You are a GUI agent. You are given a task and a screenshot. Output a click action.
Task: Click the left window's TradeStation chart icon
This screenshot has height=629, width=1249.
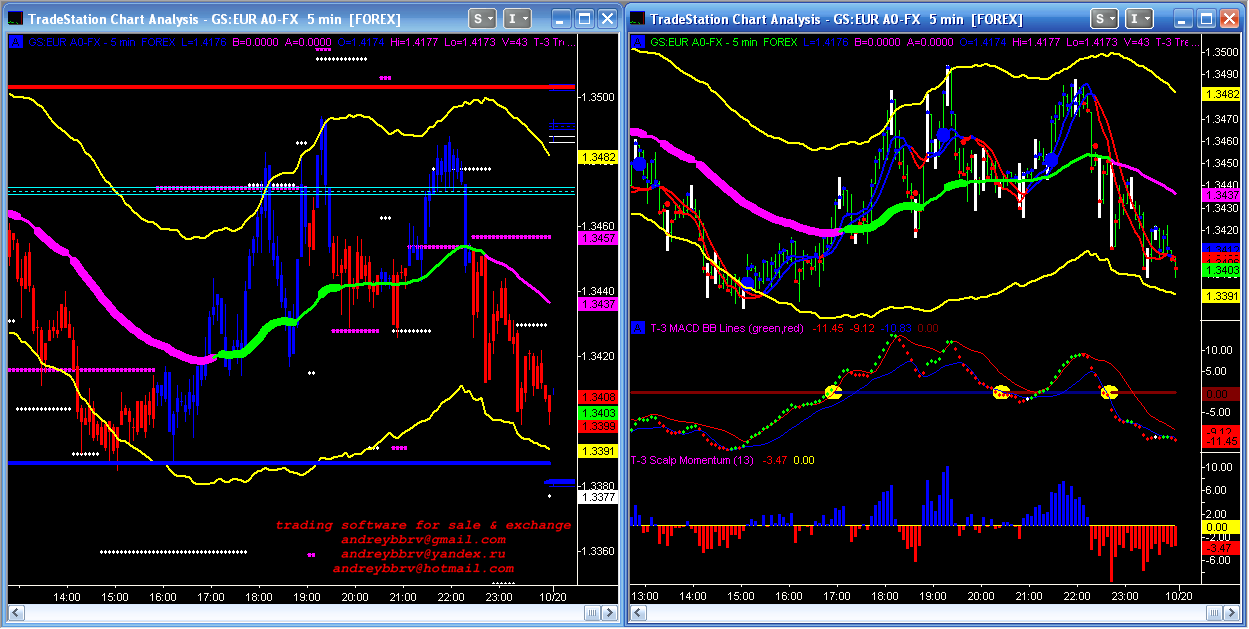coord(13,18)
